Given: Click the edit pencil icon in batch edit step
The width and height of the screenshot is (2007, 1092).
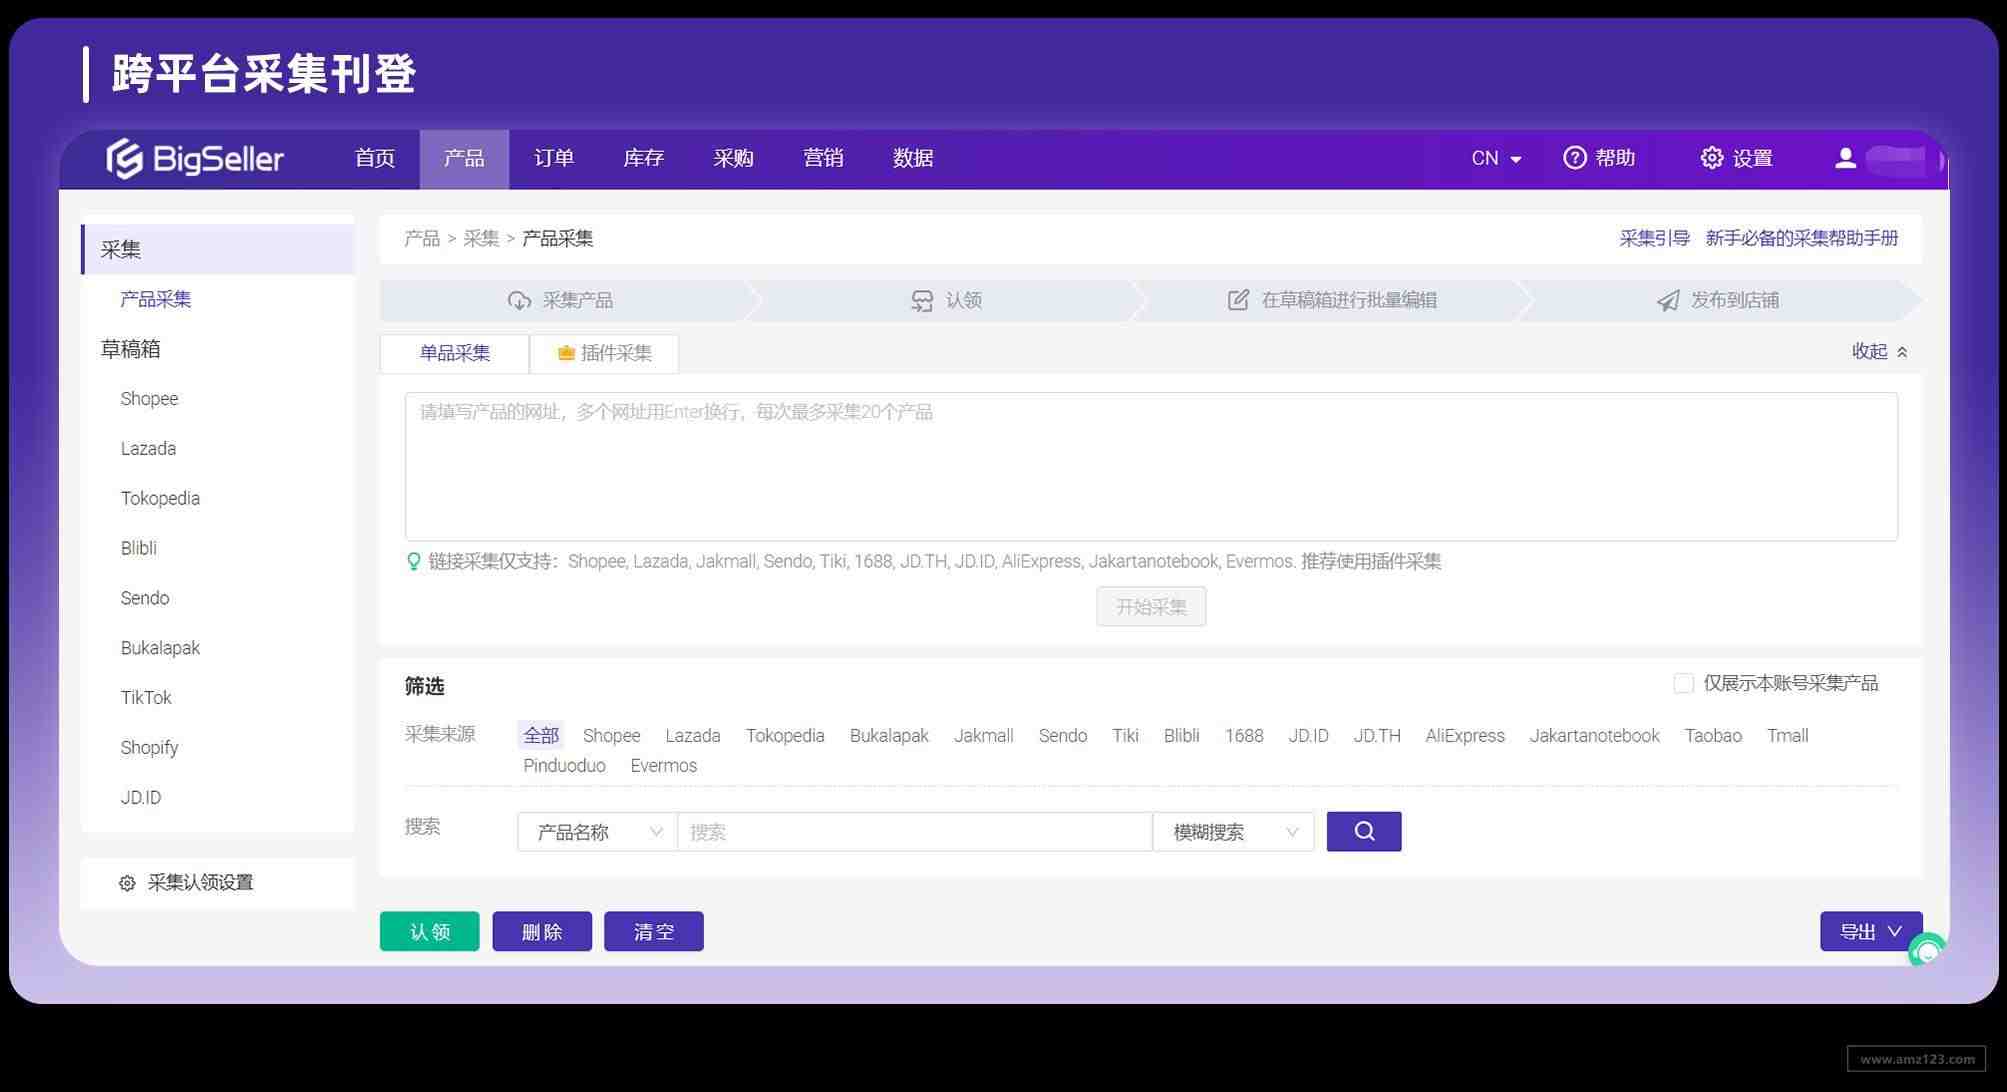Looking at the screenshot, I should point(1238,300).
